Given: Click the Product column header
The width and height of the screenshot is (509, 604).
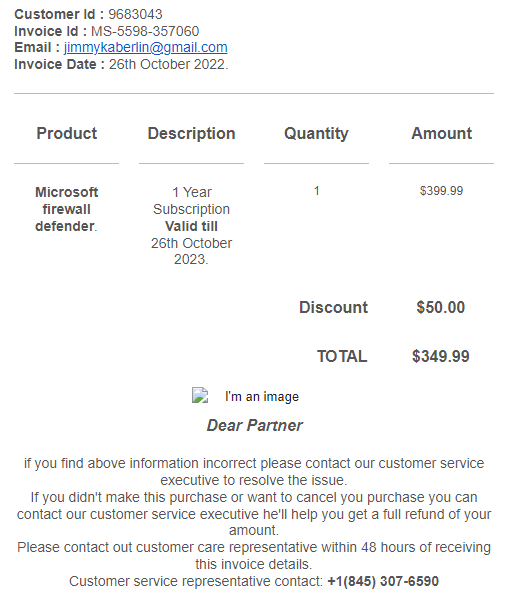Looking at the screenshot, I should (67, 133).
